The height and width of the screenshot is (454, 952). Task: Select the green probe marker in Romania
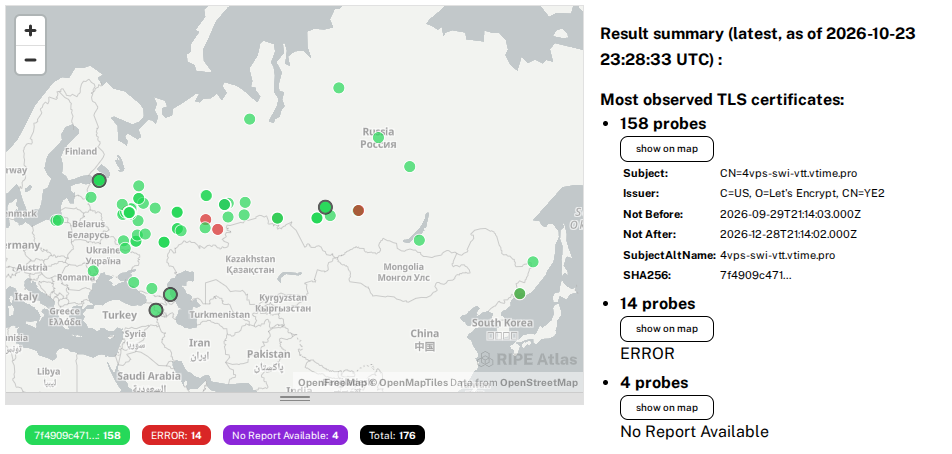point(93,271)
